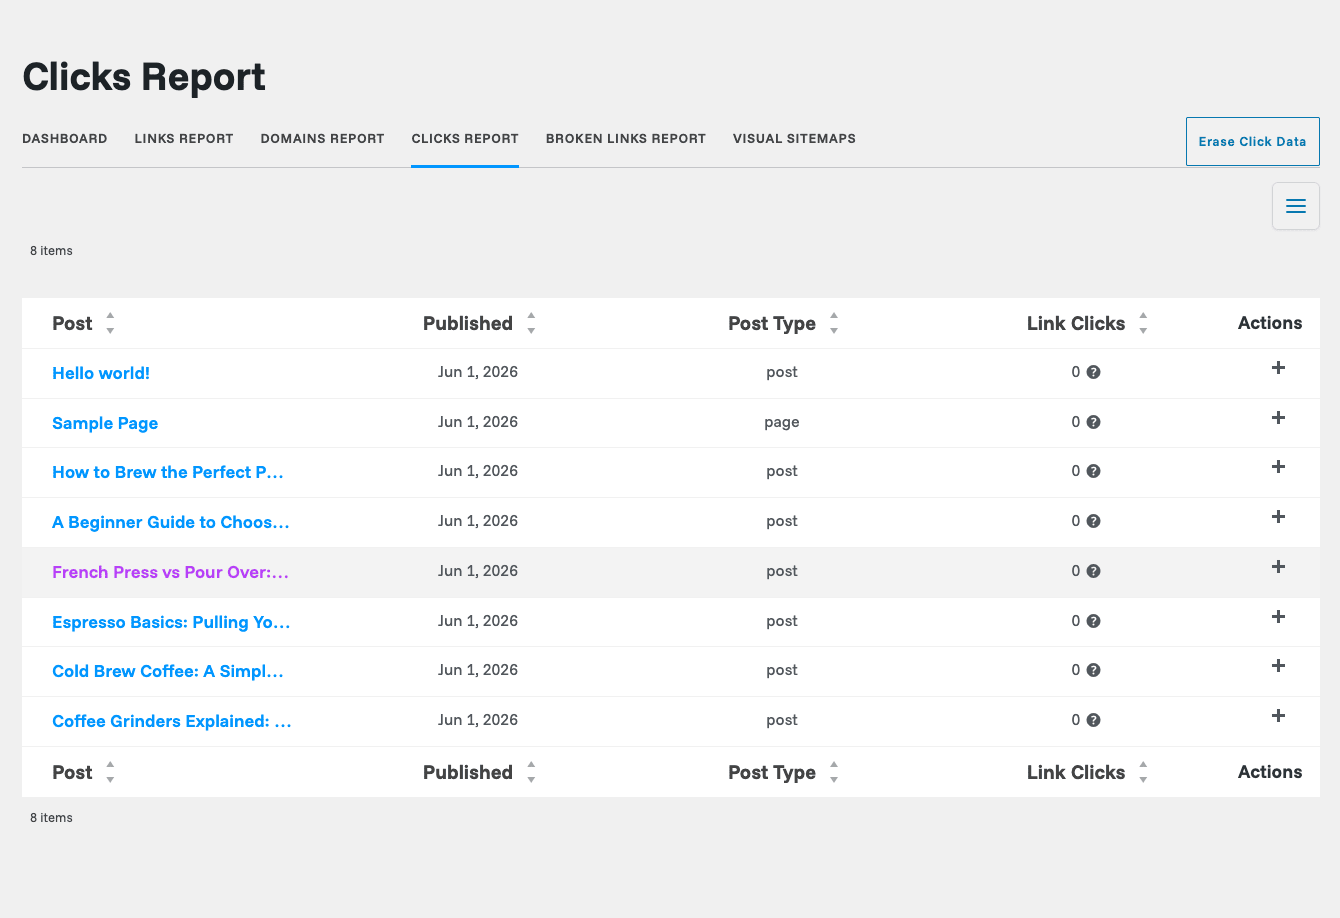
Task: Expand A Beginner Guide row plus icon
Action: tap(1278, 517)
